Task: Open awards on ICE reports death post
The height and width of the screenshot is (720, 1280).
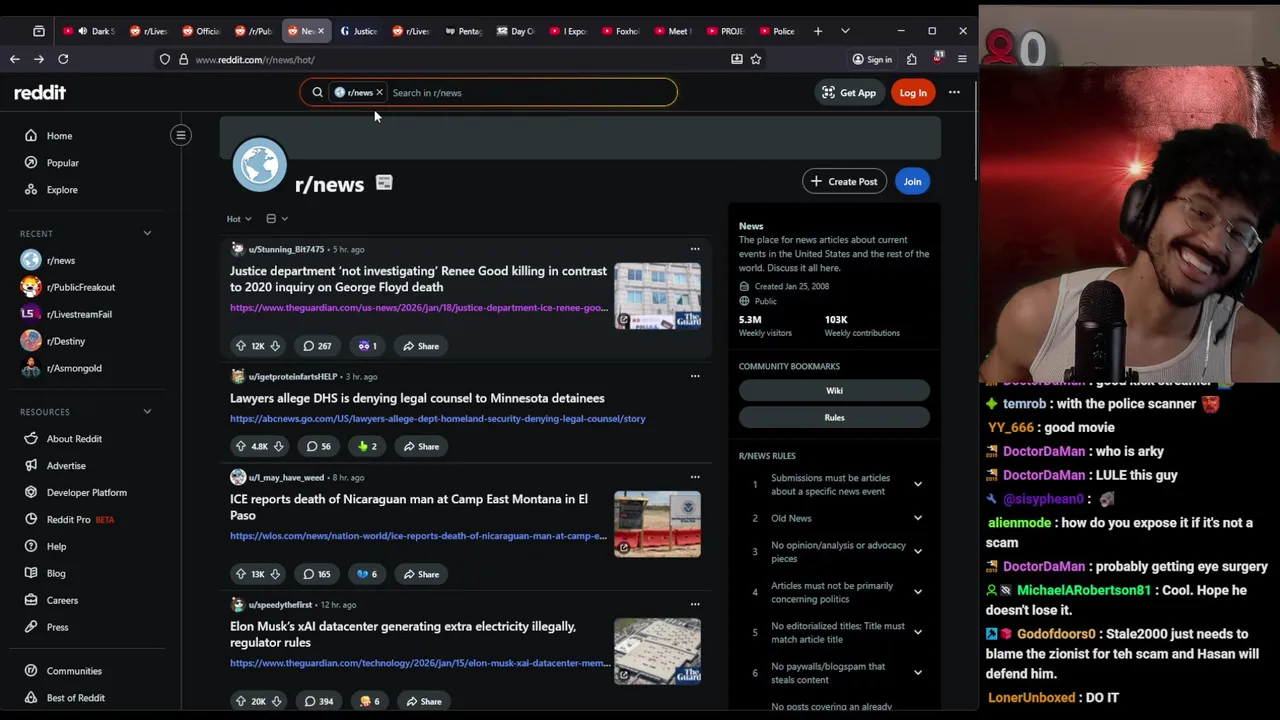Action: tap(367, 575)
